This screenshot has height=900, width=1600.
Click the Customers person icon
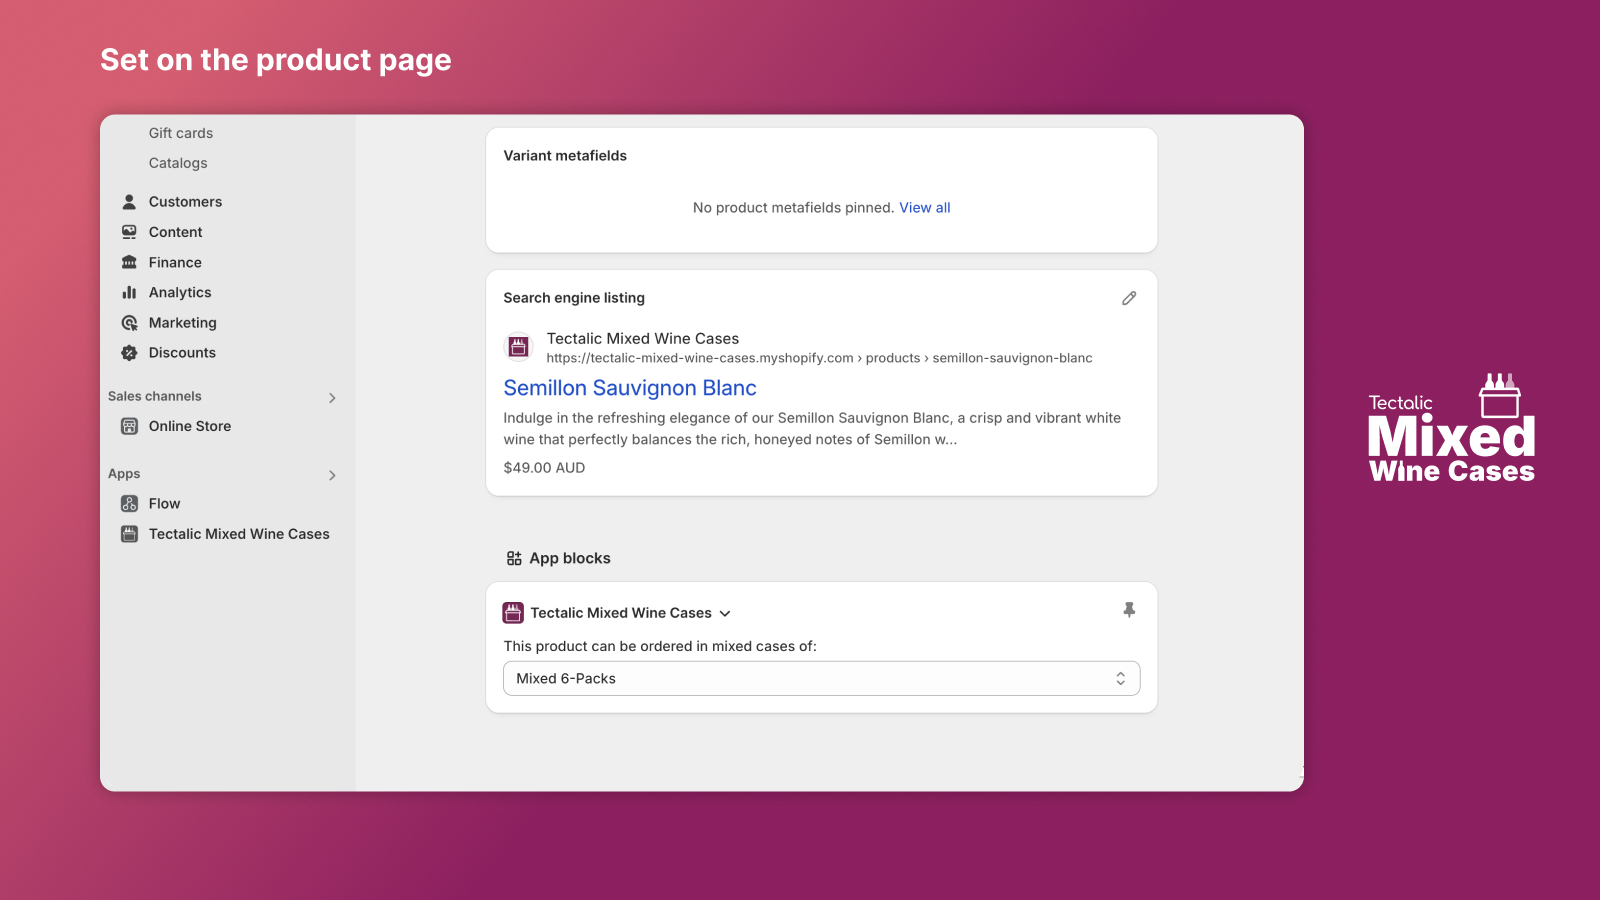click(x=129, y=202)
